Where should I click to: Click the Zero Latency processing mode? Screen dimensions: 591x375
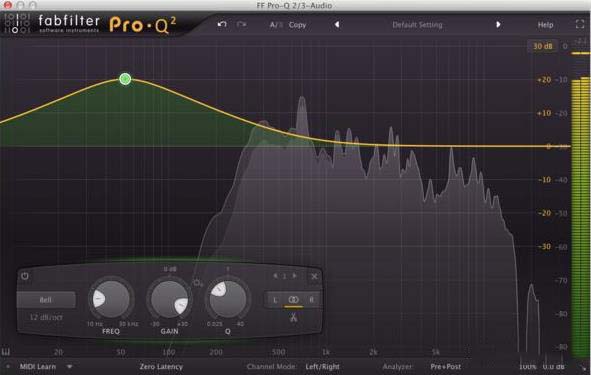(x=161, y=366)
